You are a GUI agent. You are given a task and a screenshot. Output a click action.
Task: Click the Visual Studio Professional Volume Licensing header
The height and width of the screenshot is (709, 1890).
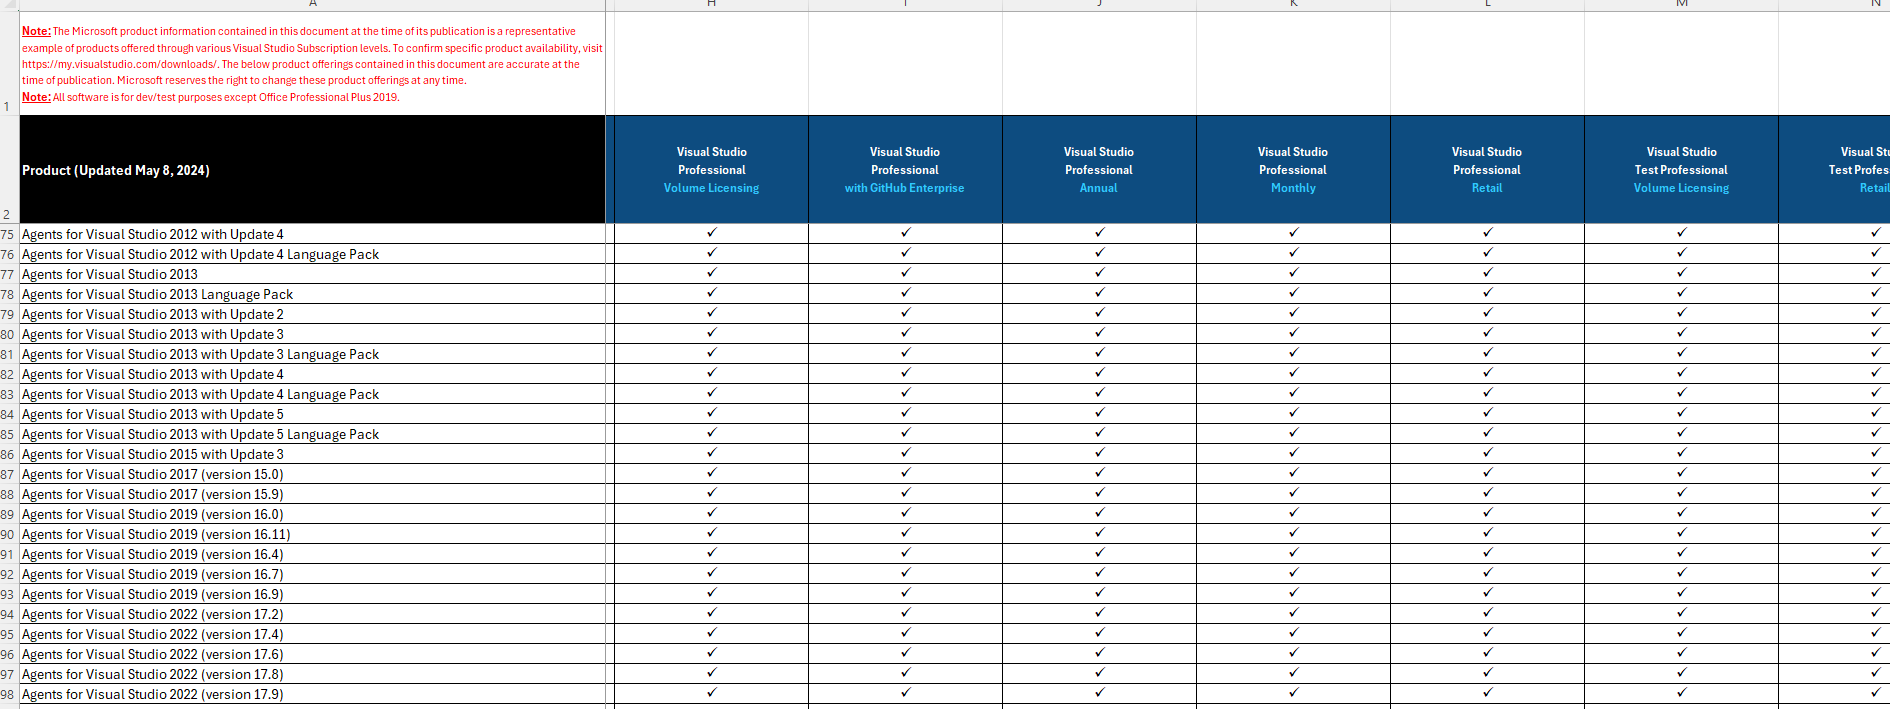coord(711,169)
